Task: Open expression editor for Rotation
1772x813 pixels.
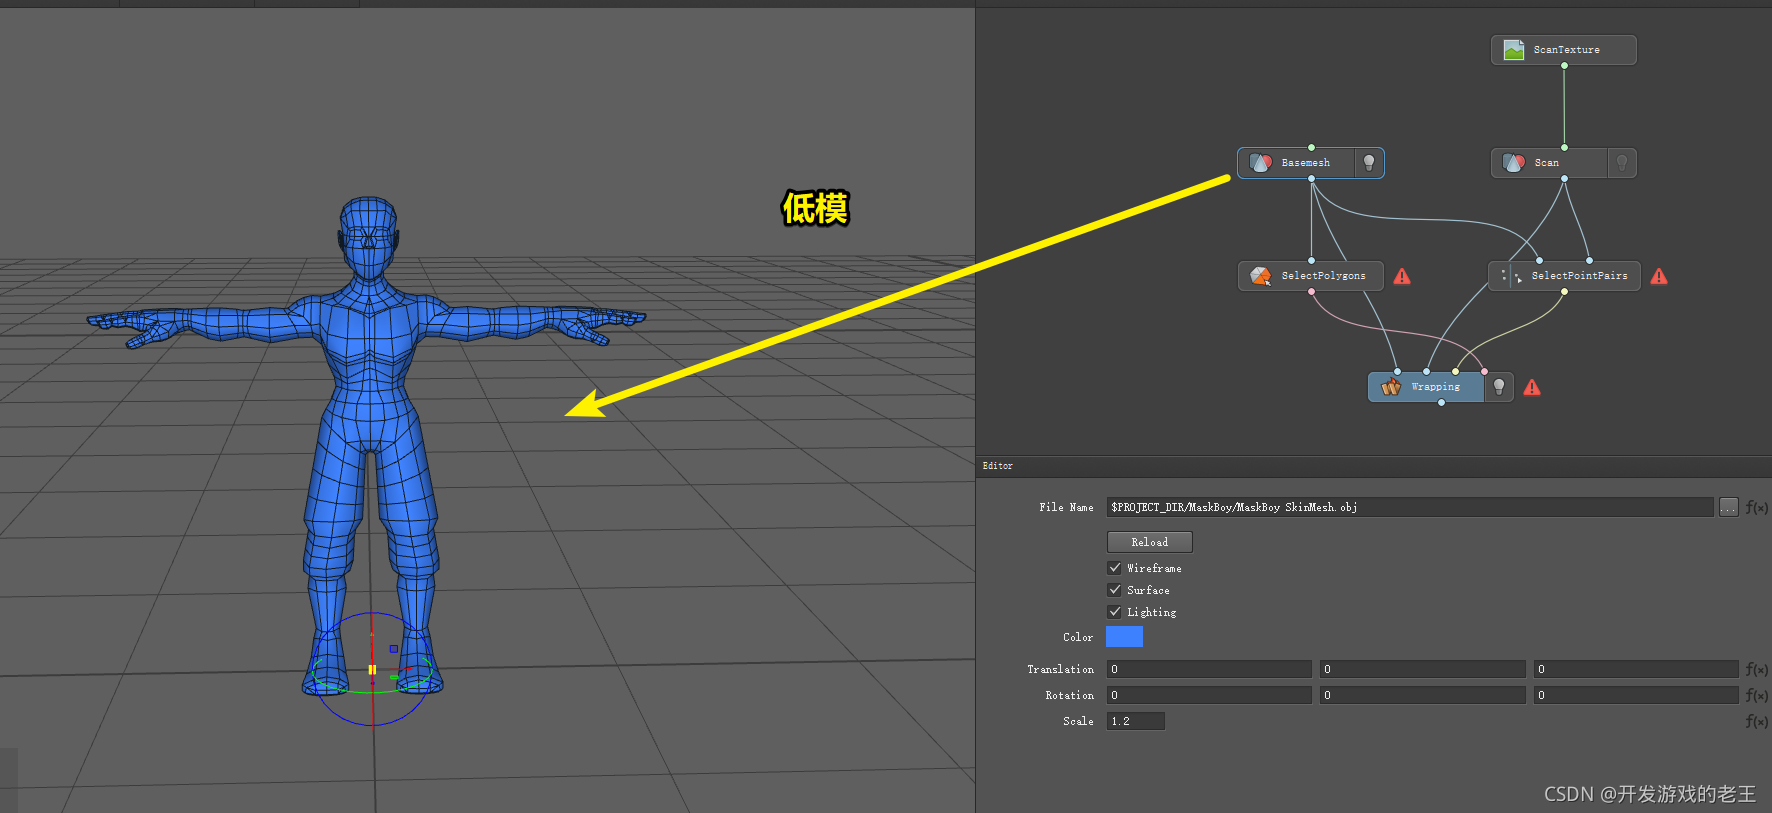Action: click(1757, 695)
